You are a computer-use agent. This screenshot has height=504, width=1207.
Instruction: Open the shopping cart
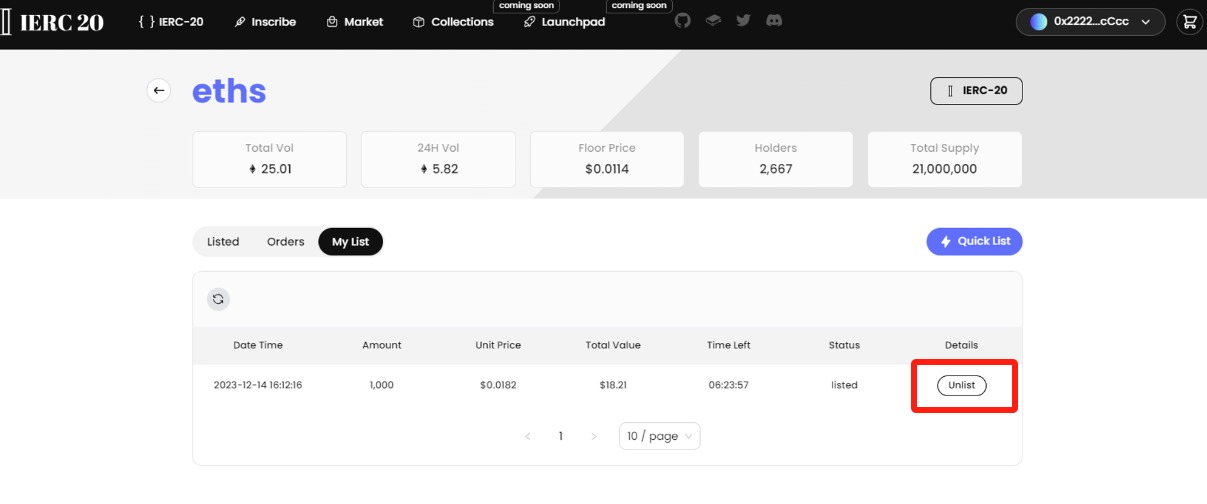click(x=1189, y=21)
